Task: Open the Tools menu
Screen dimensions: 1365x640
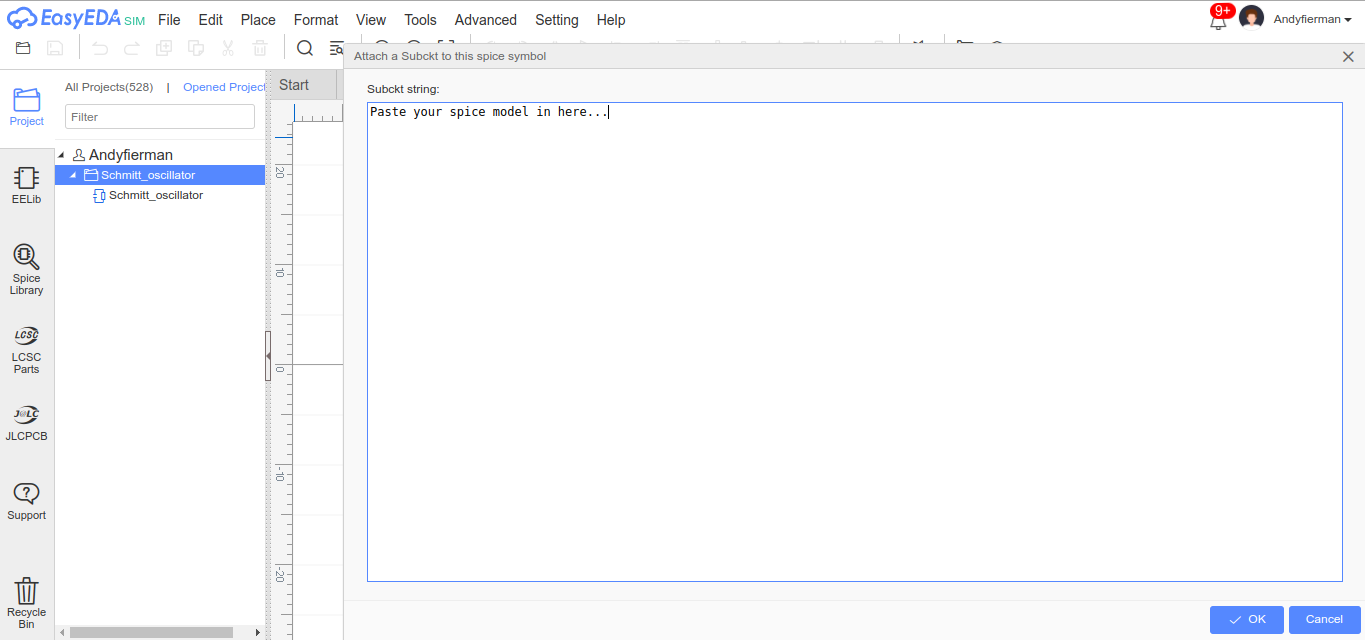Action: (420, 20)
